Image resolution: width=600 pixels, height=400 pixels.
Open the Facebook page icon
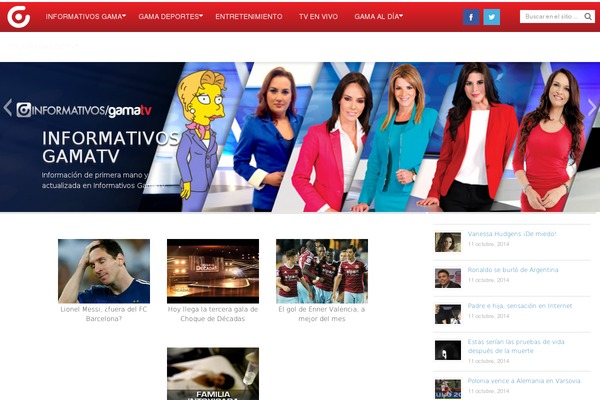click(x=471, y=17)
